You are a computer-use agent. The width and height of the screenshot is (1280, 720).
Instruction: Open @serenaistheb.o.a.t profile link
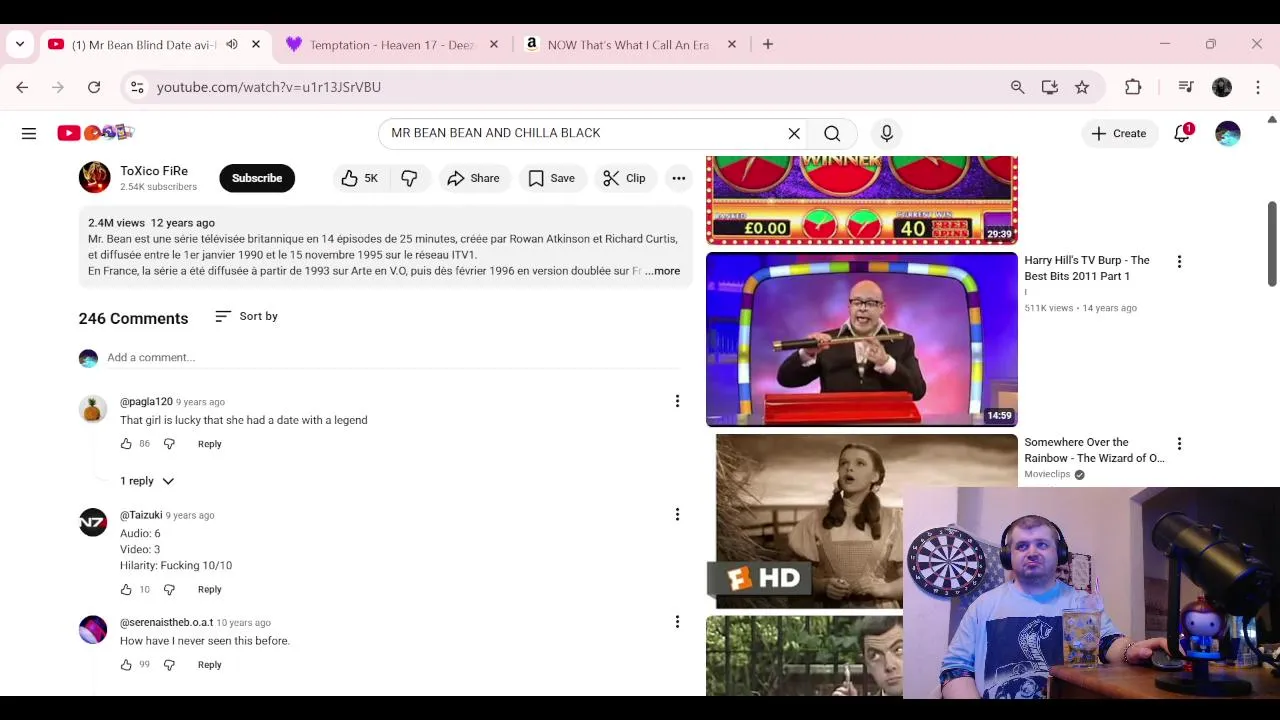coord(166,622)
